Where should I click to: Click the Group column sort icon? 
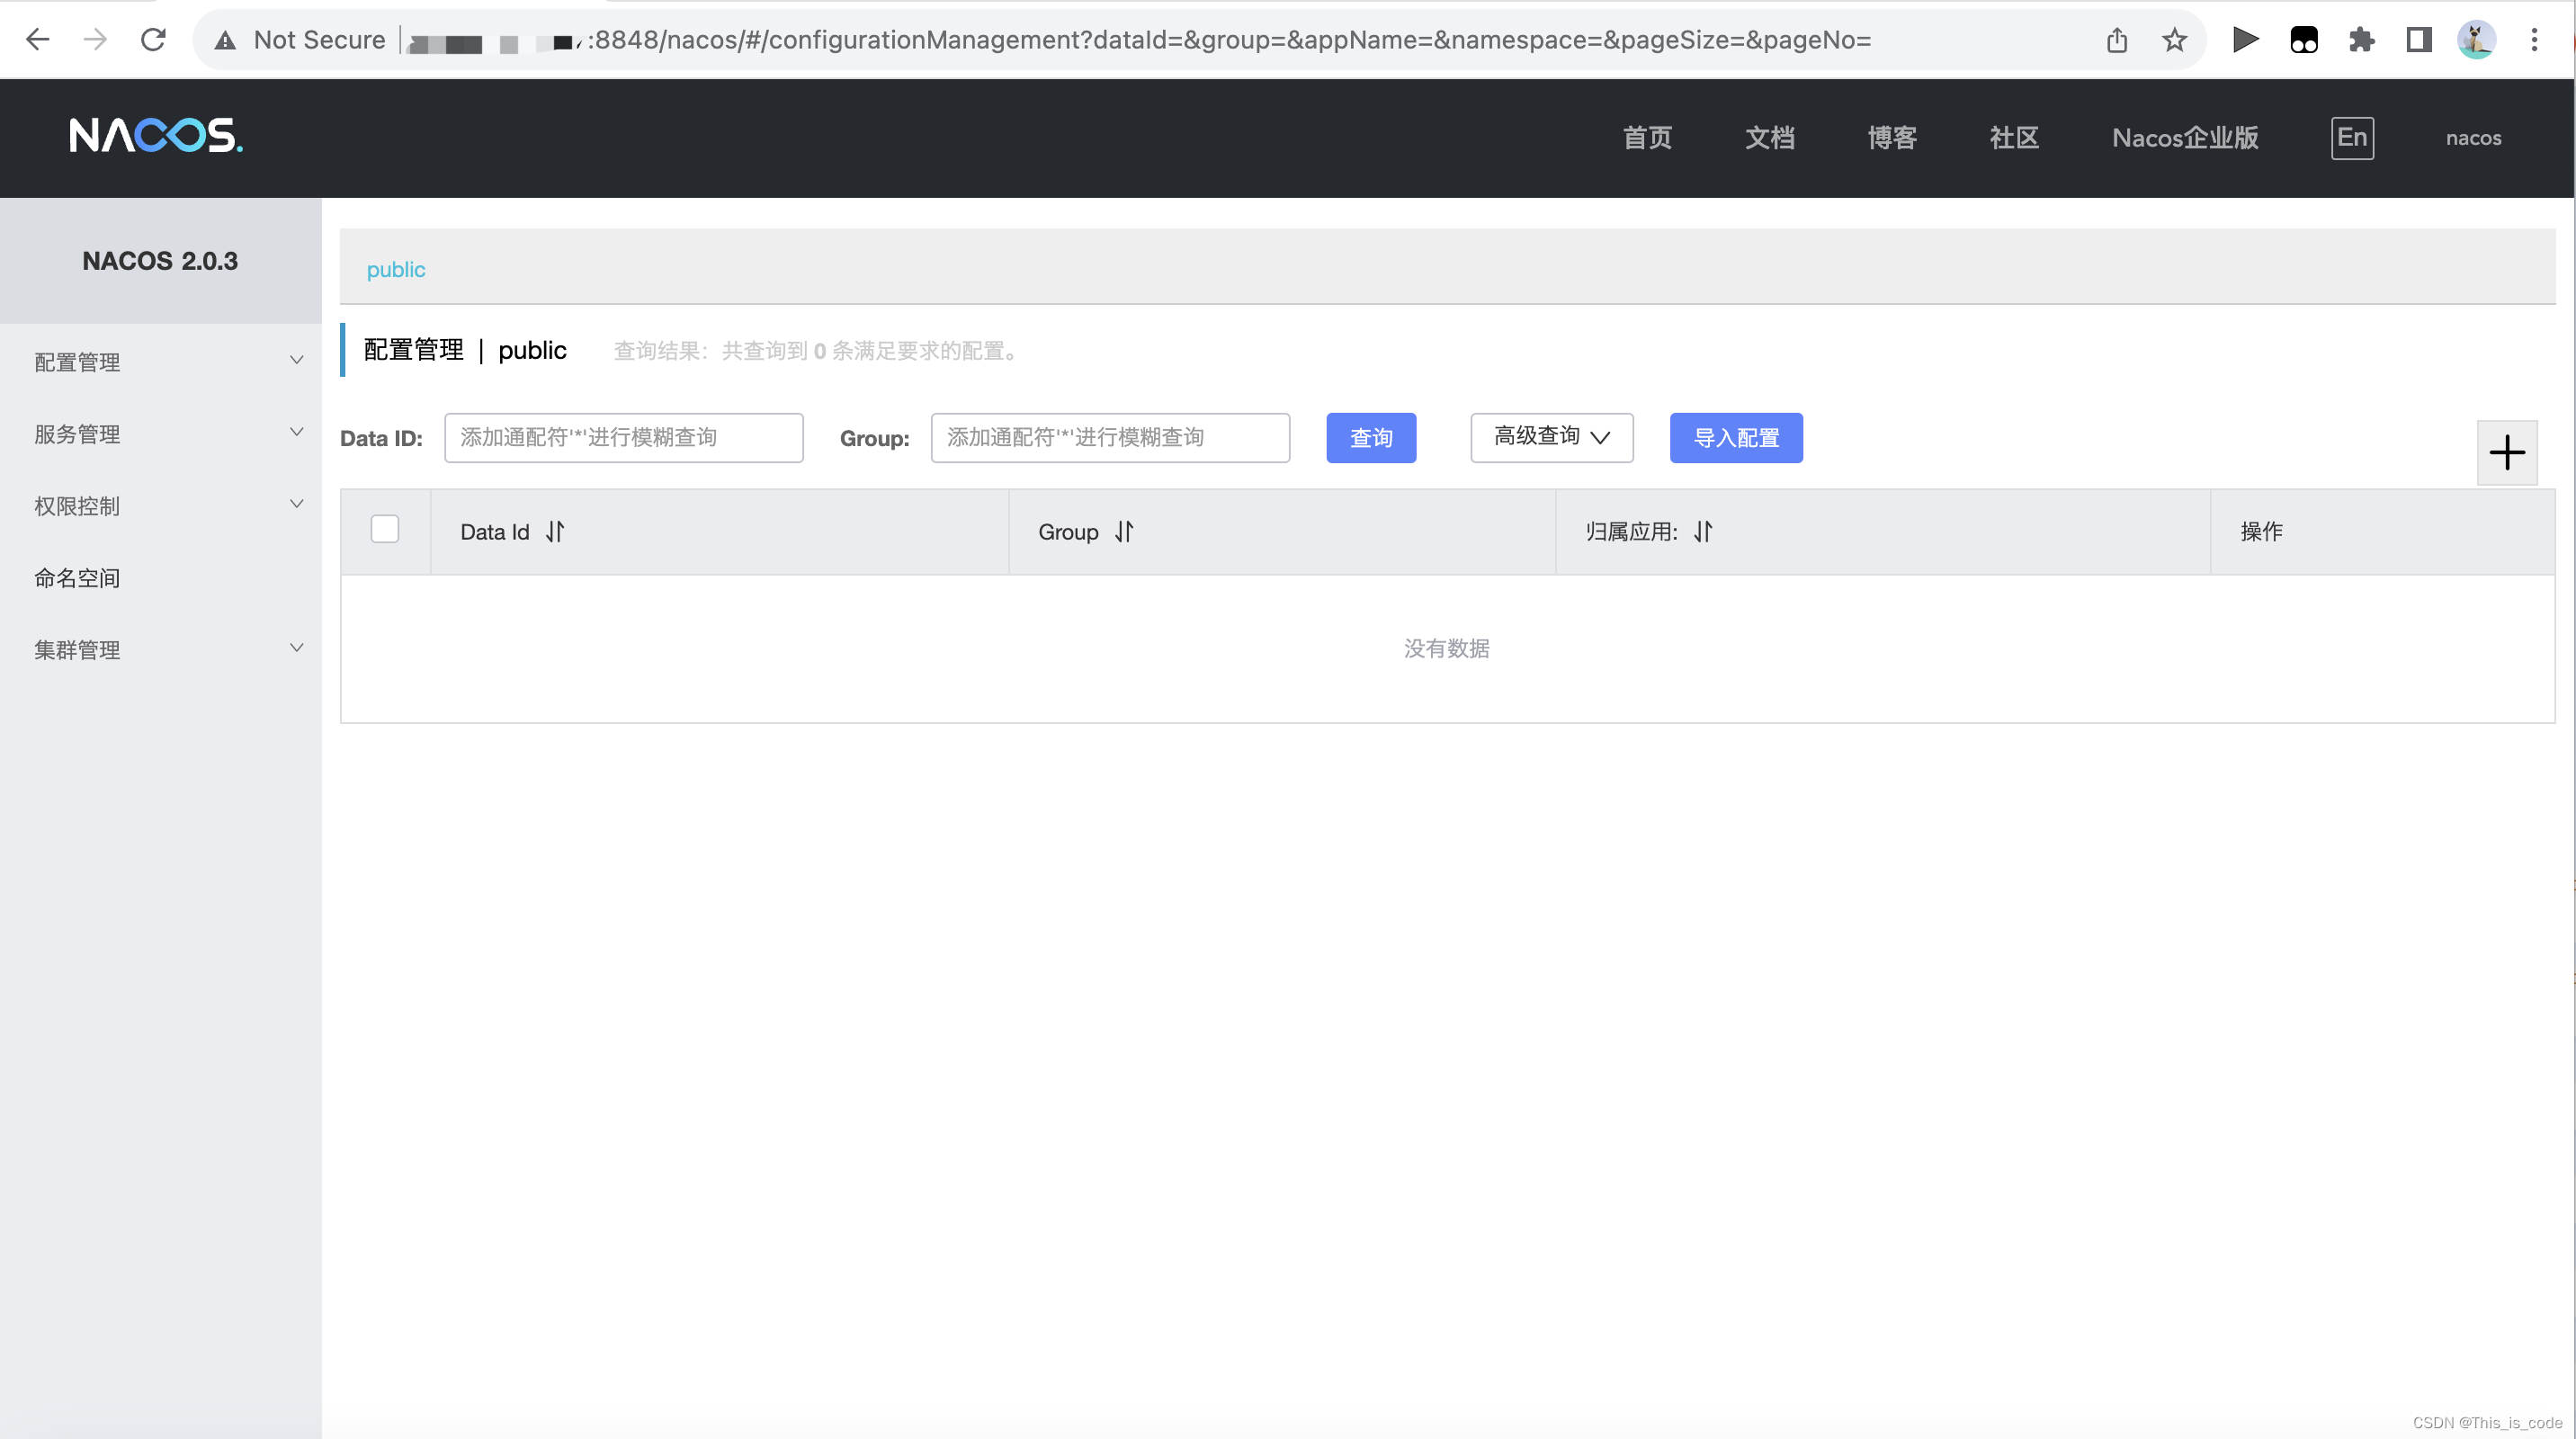point(1124,532)
